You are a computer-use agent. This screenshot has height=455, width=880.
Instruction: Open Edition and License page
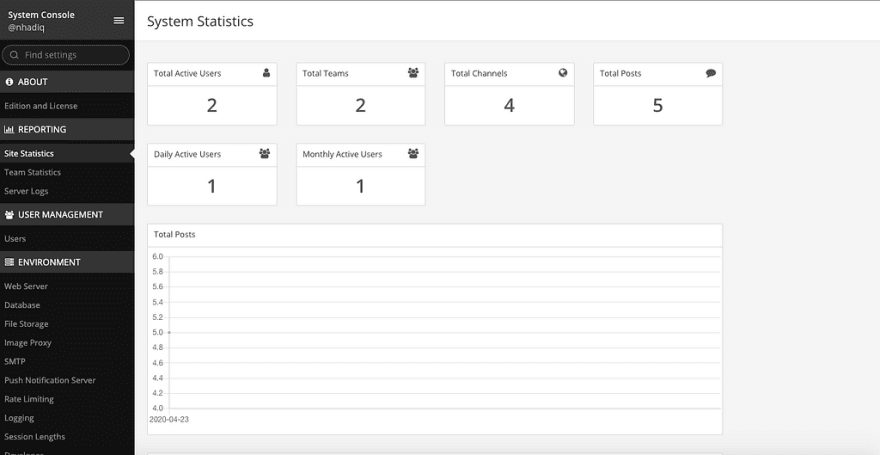coord(41,106)
